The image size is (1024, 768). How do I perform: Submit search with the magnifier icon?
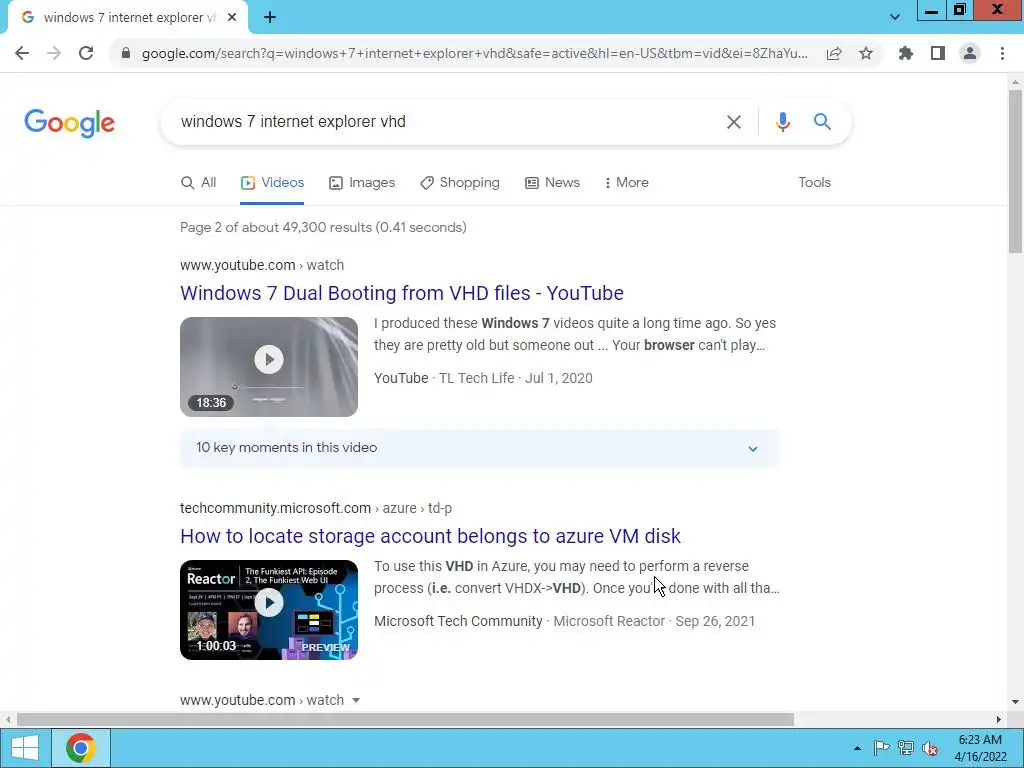822,121
